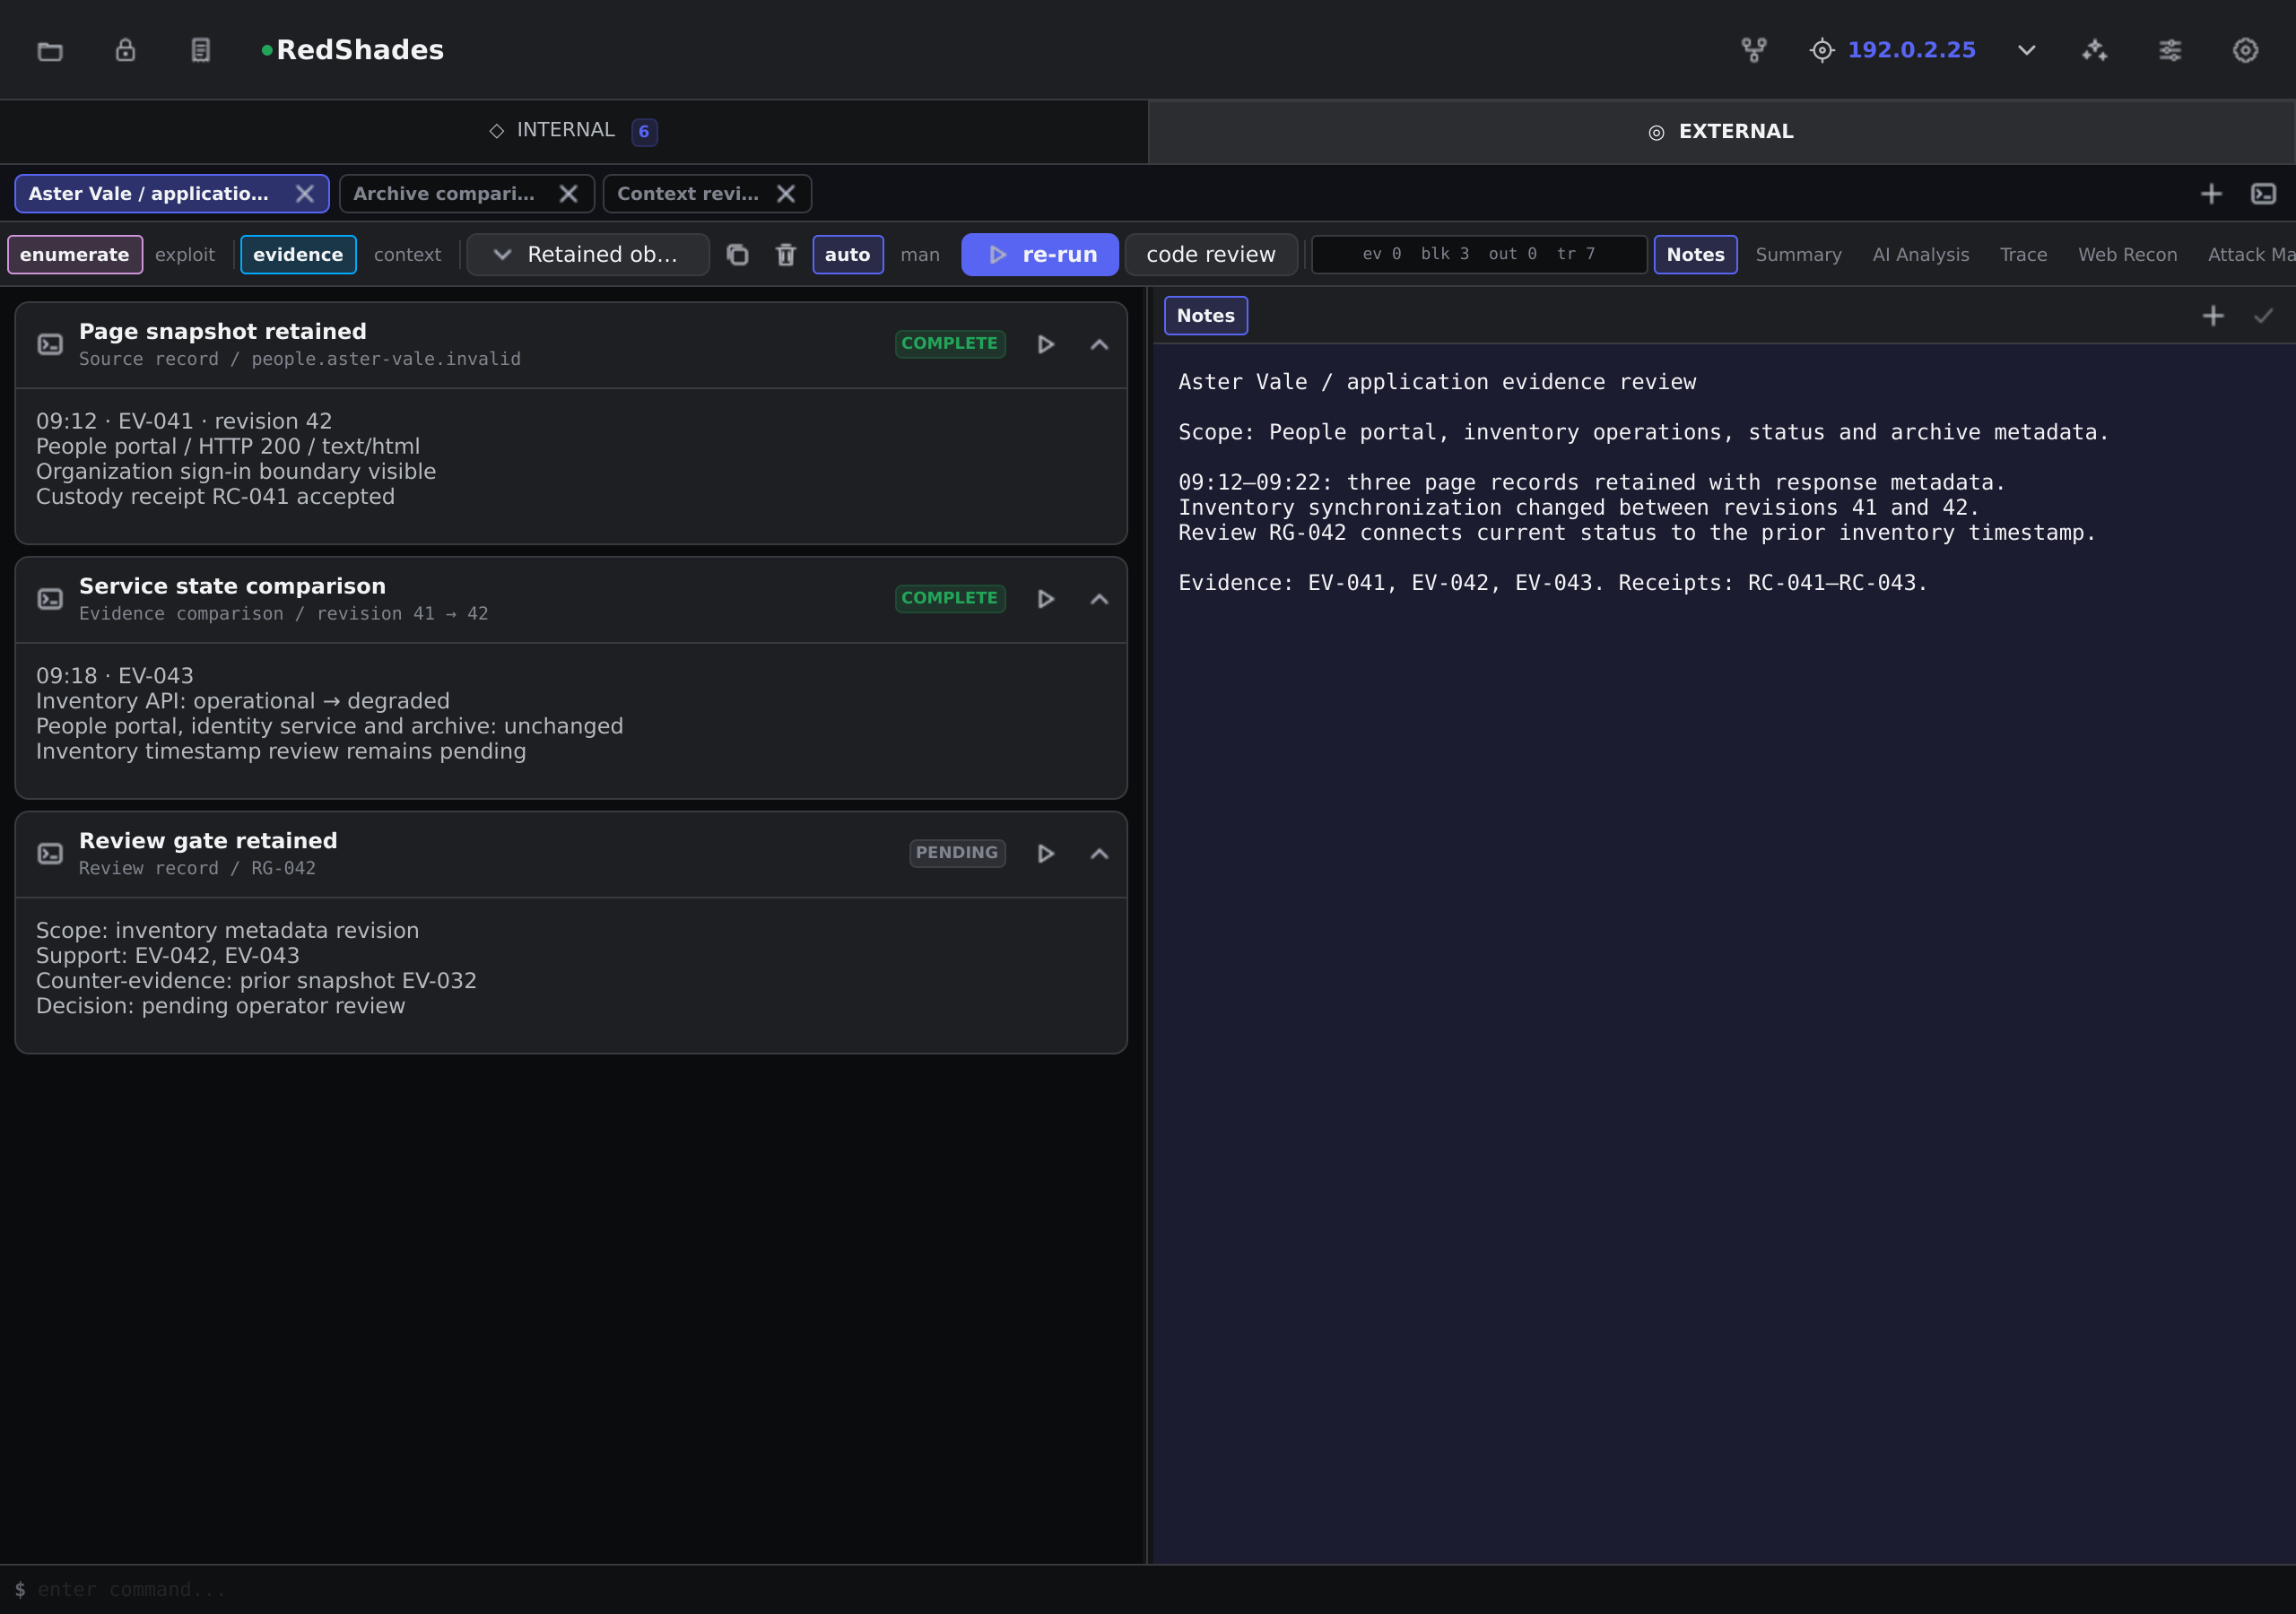Image resolution: width=2296 pixels, height=1614 pixels.
Task: Toggle the evidence phase filter
Action: pos(298,254)
